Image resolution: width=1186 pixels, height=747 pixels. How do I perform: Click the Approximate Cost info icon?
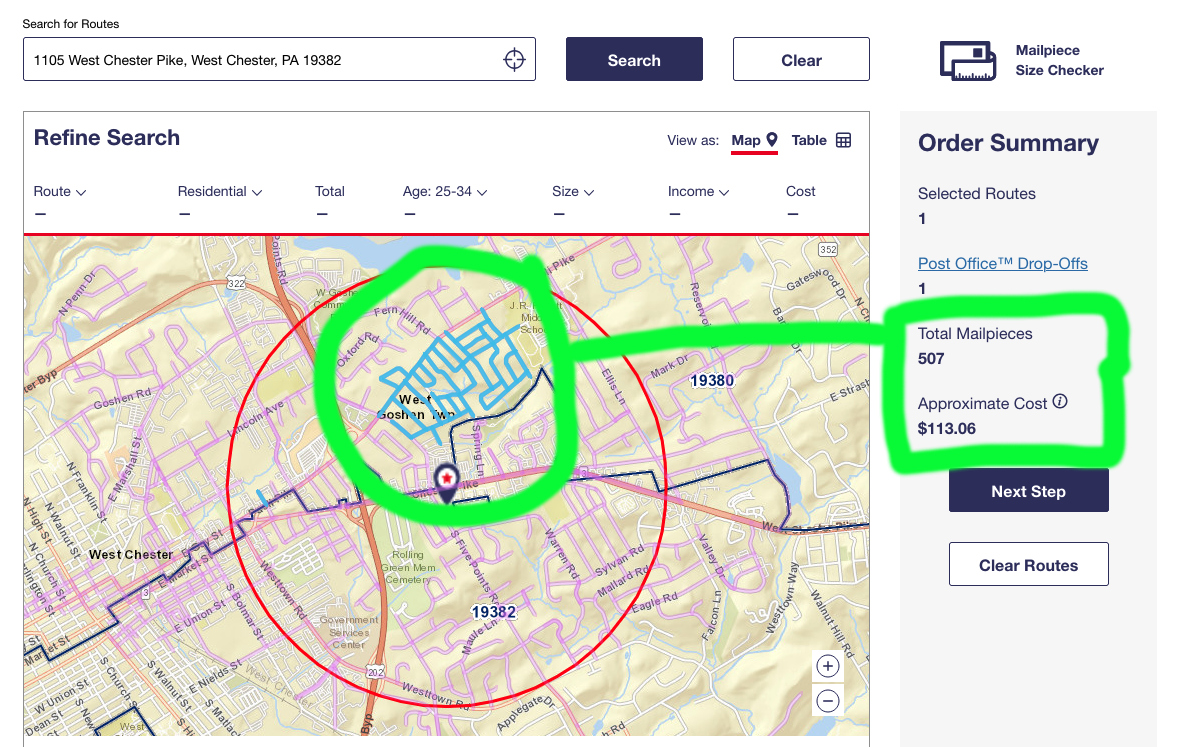[x=1060, y=402]
